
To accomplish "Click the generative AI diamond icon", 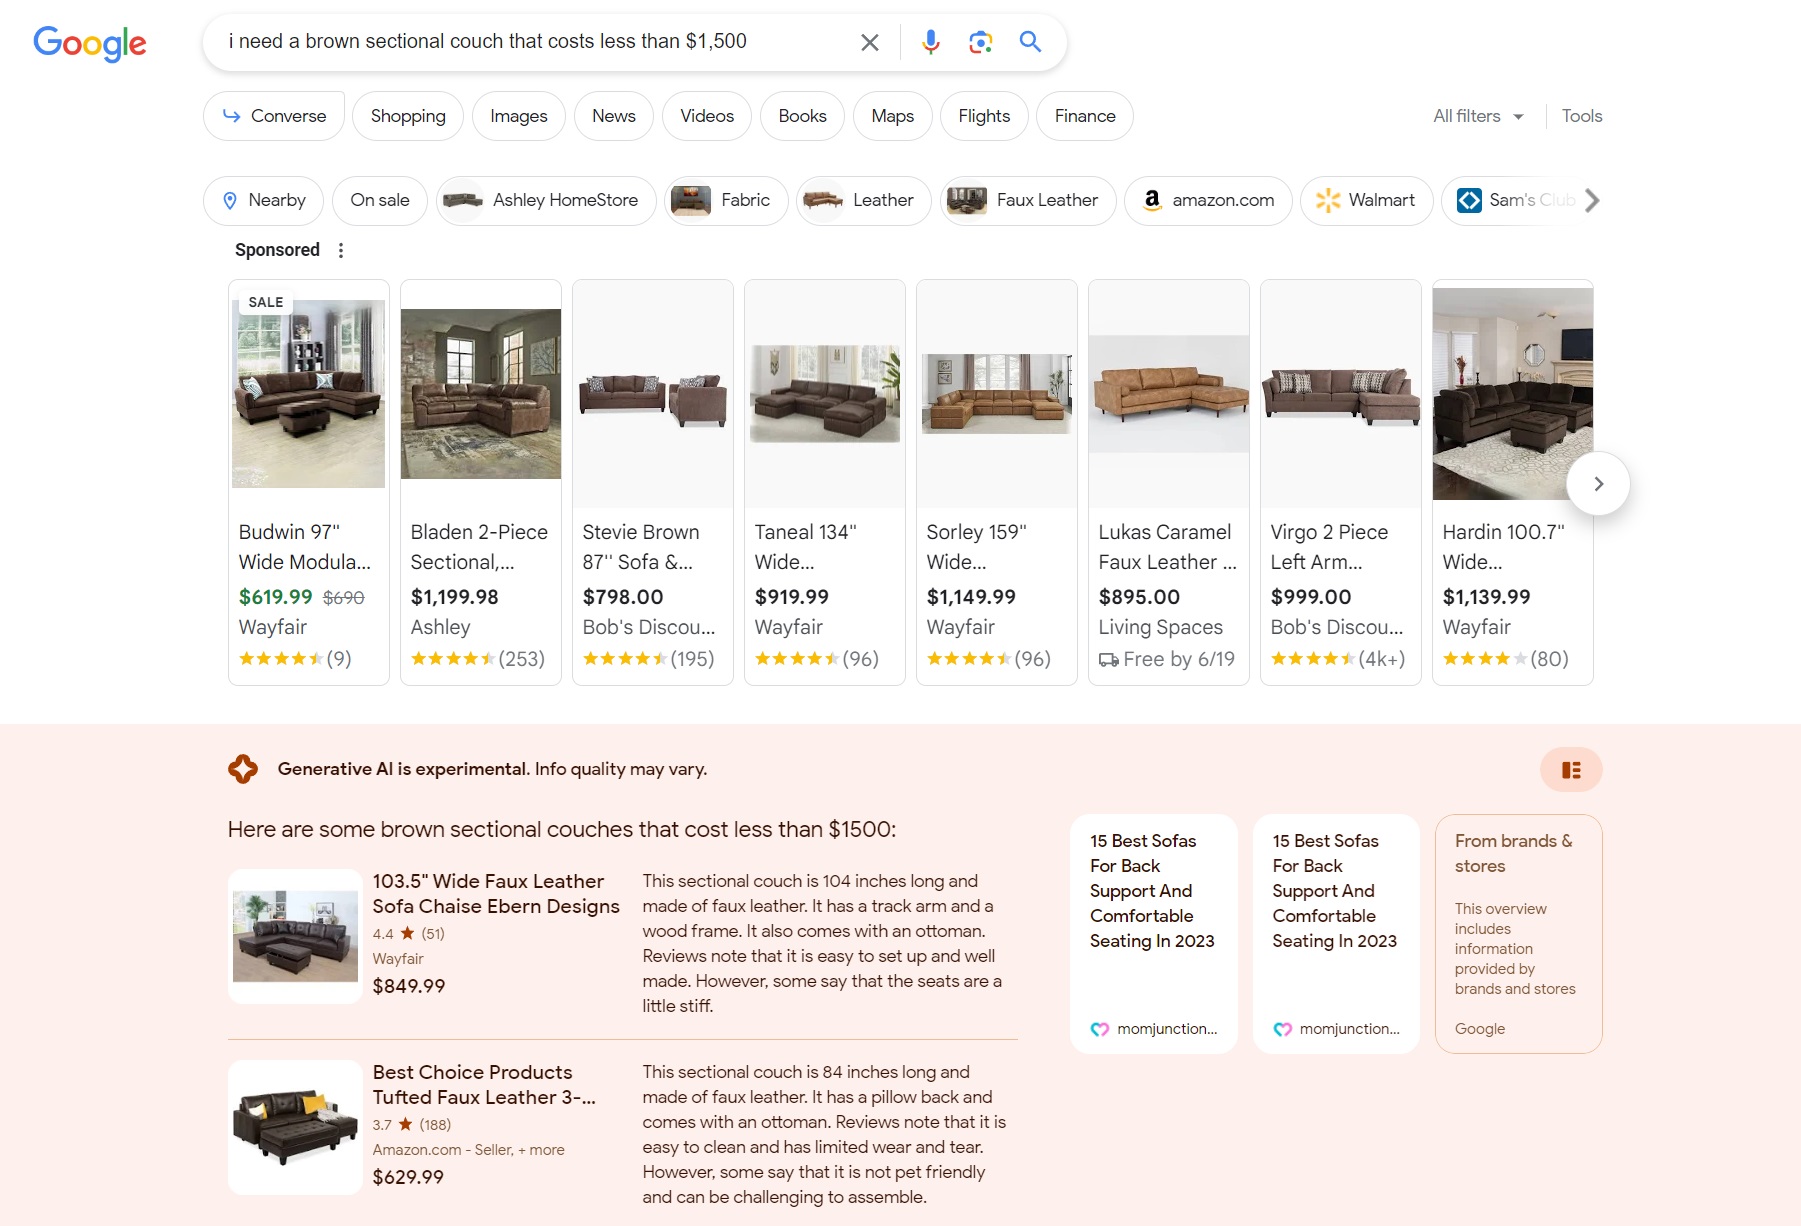I will 243,769.
